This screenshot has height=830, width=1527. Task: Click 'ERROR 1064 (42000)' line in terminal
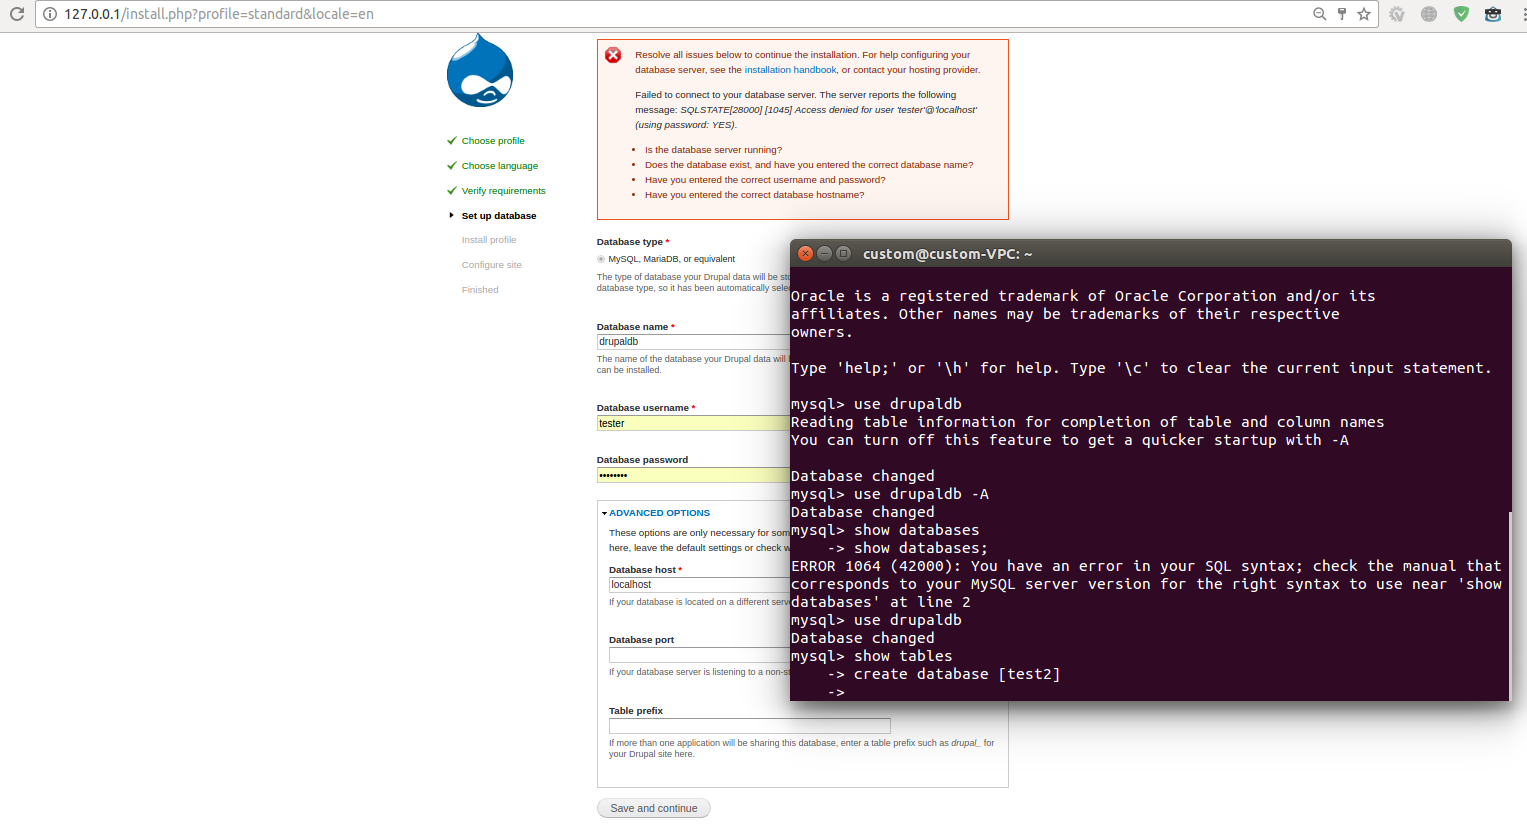click(1146, 566)
